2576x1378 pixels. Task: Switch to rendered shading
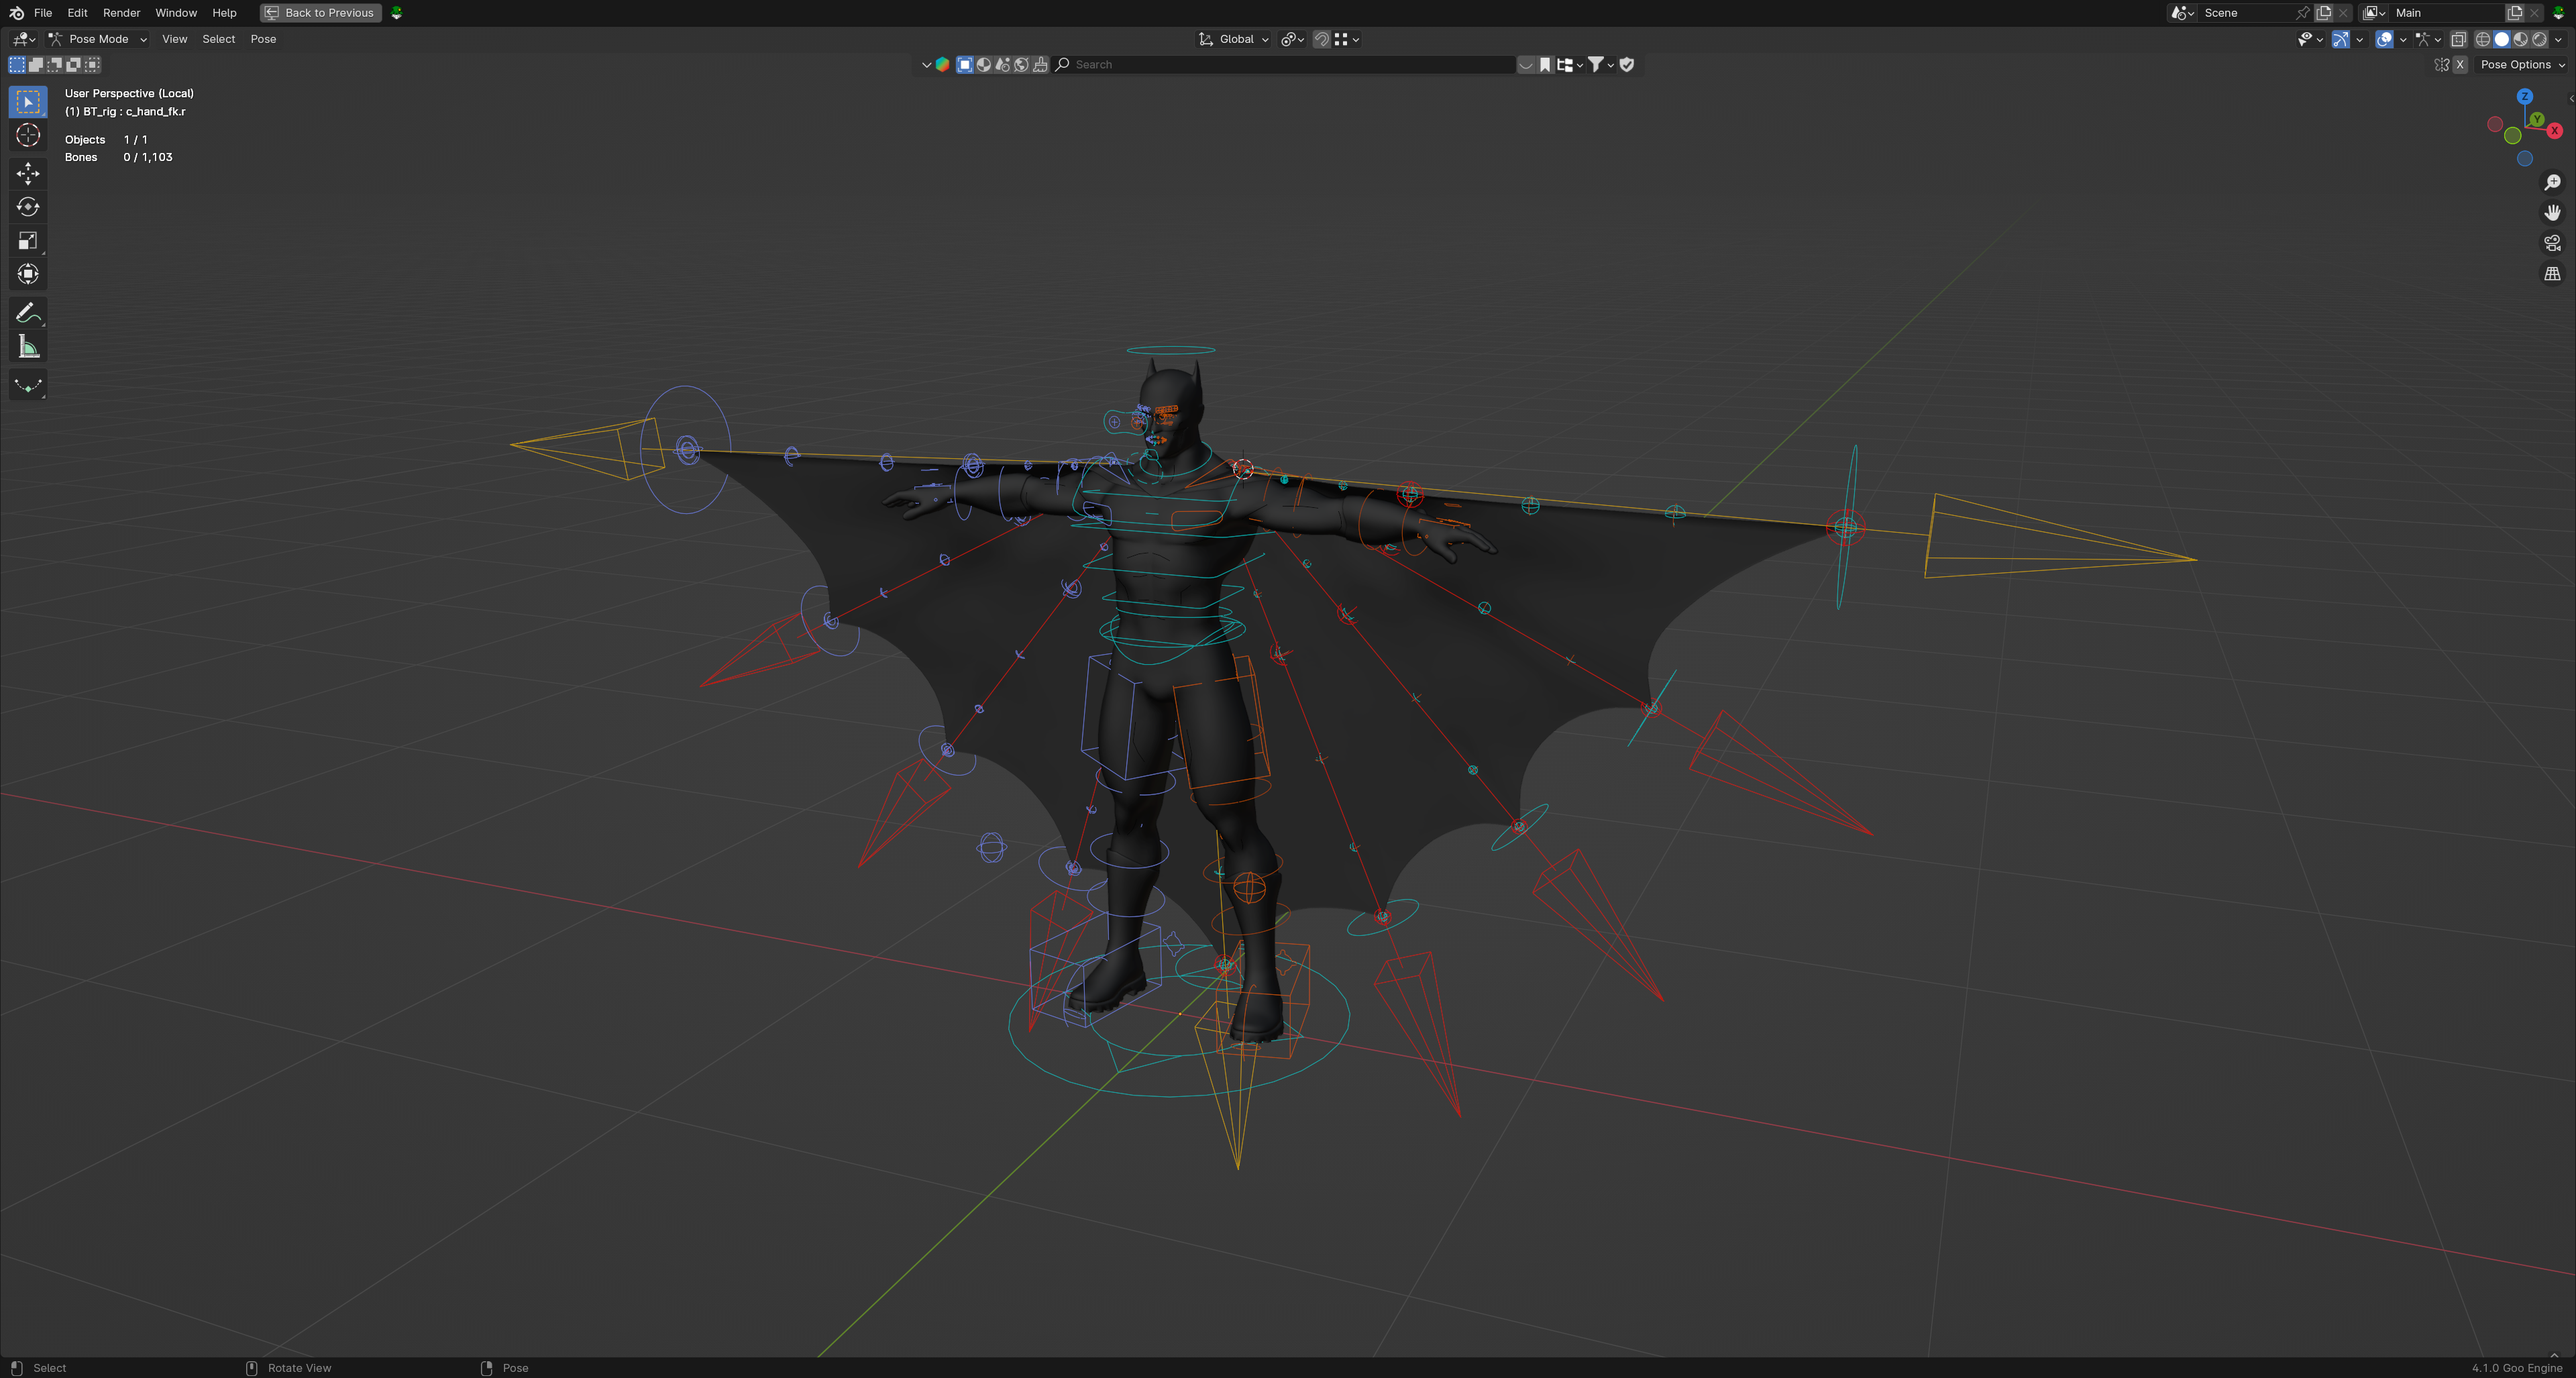pyautogui.click(x=2539, y=39)
